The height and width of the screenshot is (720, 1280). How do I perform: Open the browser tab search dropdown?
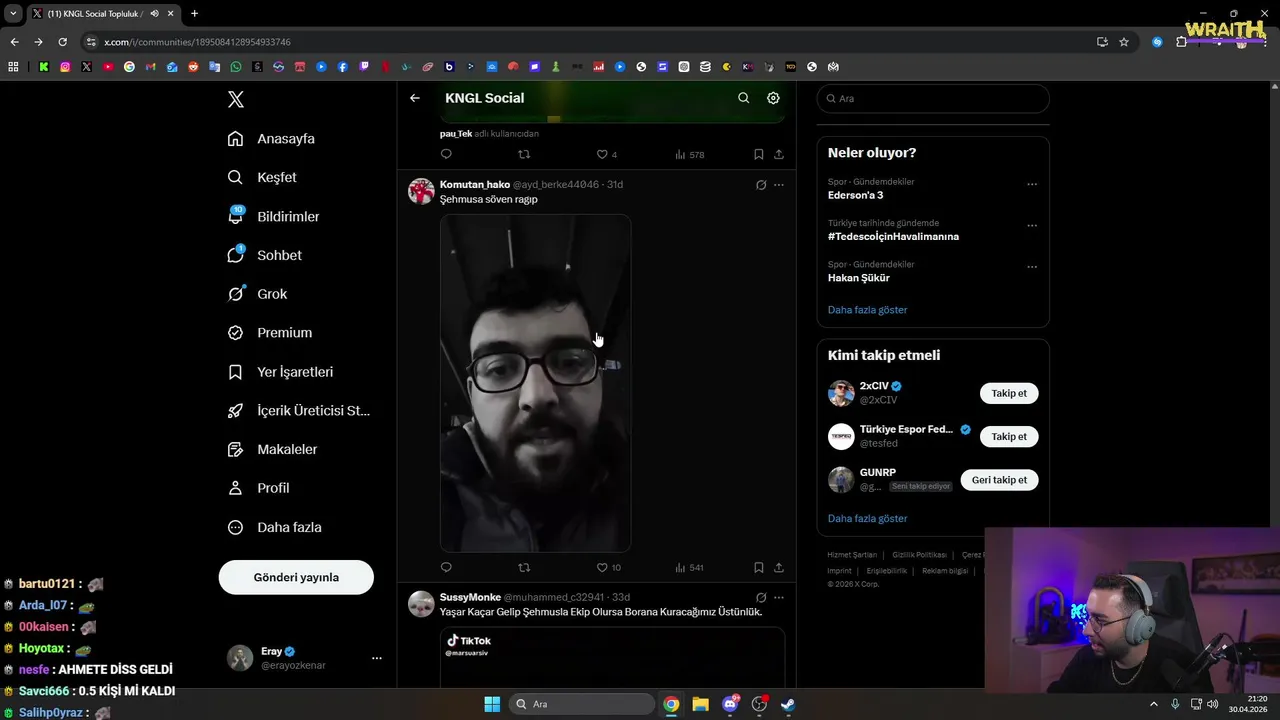(13, 13)
